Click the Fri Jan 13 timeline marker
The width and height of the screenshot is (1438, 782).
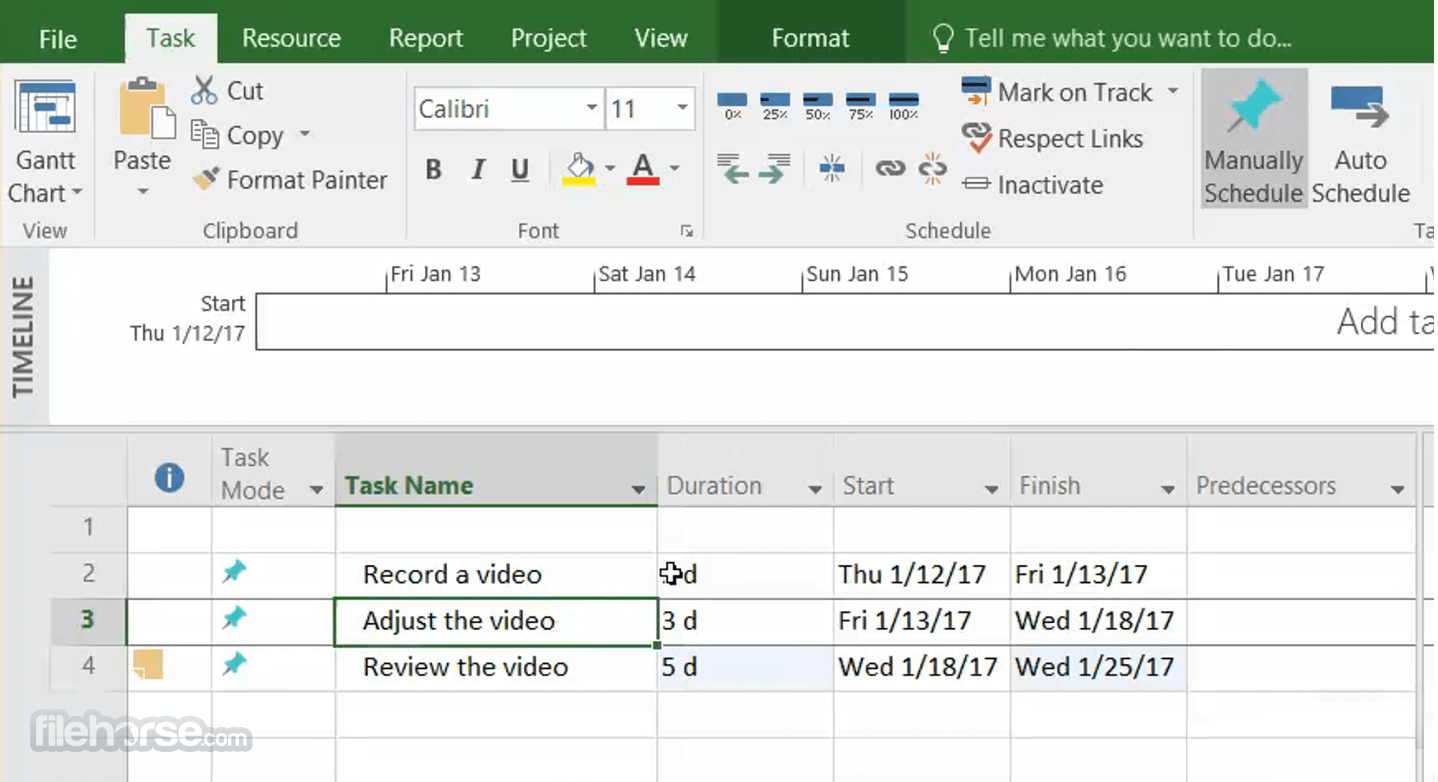[435, 274]
